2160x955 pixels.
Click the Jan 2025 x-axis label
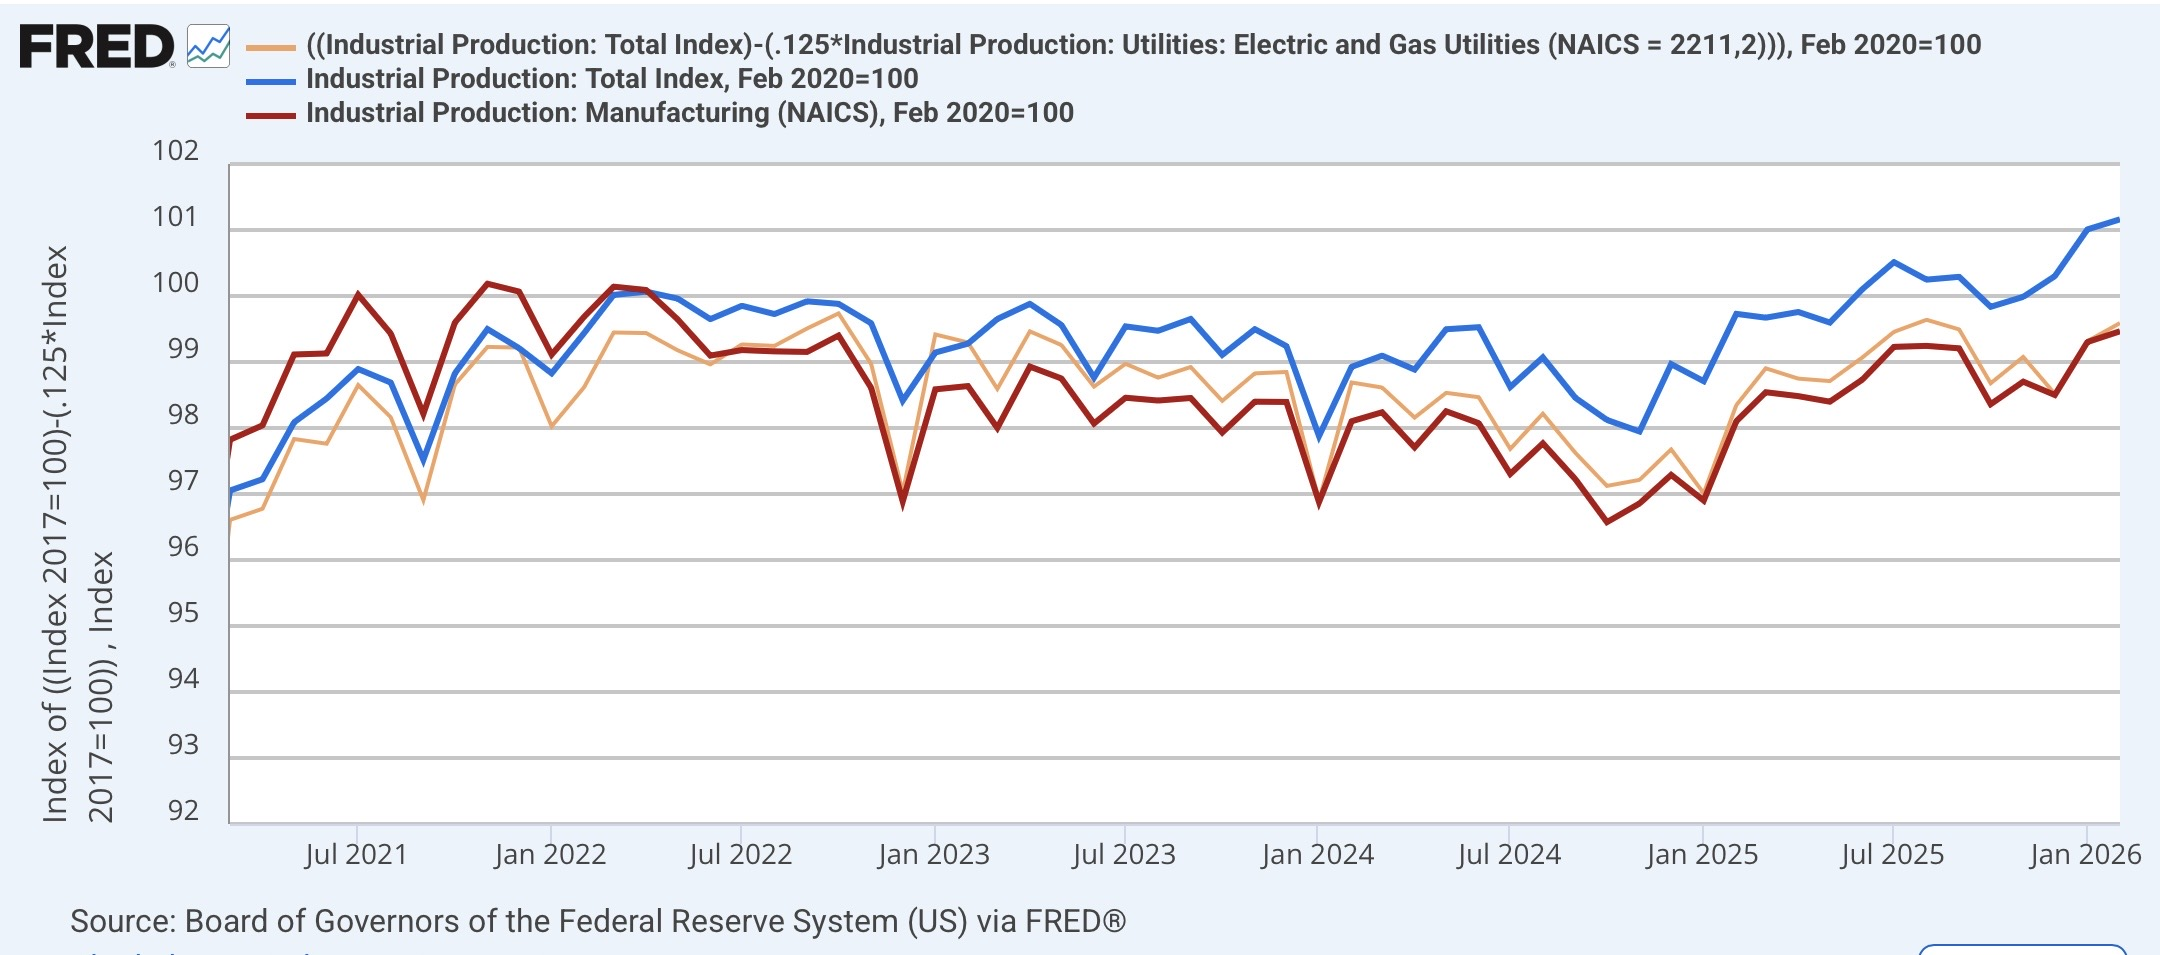(1702, 855)
